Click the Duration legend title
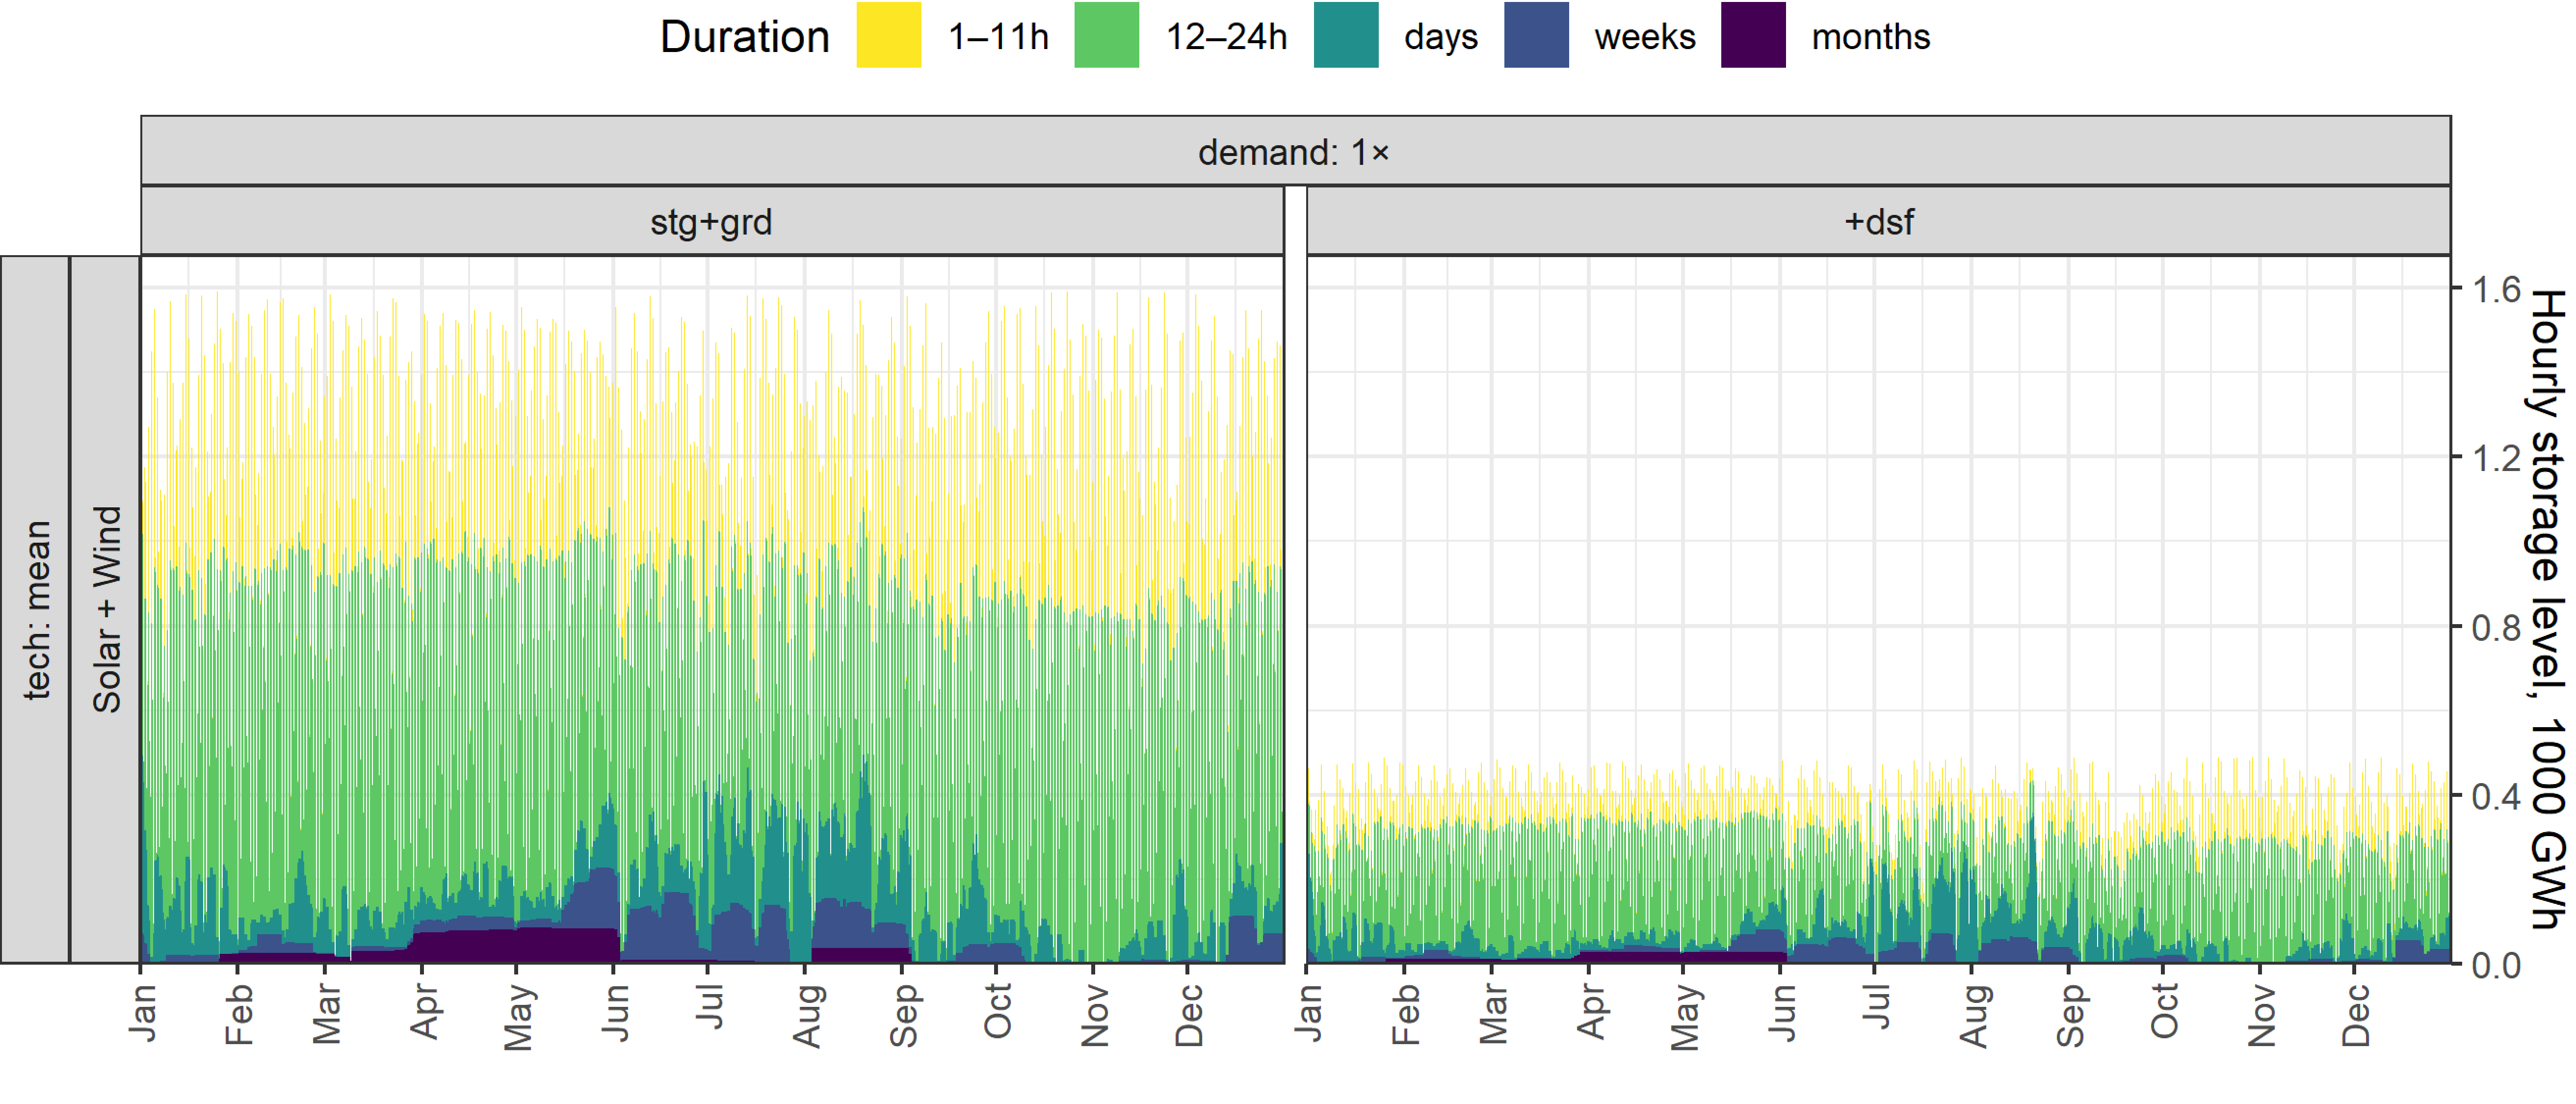Image resolution: width=2576 pixels, height=1104 pixels. pyautogui.click(x=744, y=38)
